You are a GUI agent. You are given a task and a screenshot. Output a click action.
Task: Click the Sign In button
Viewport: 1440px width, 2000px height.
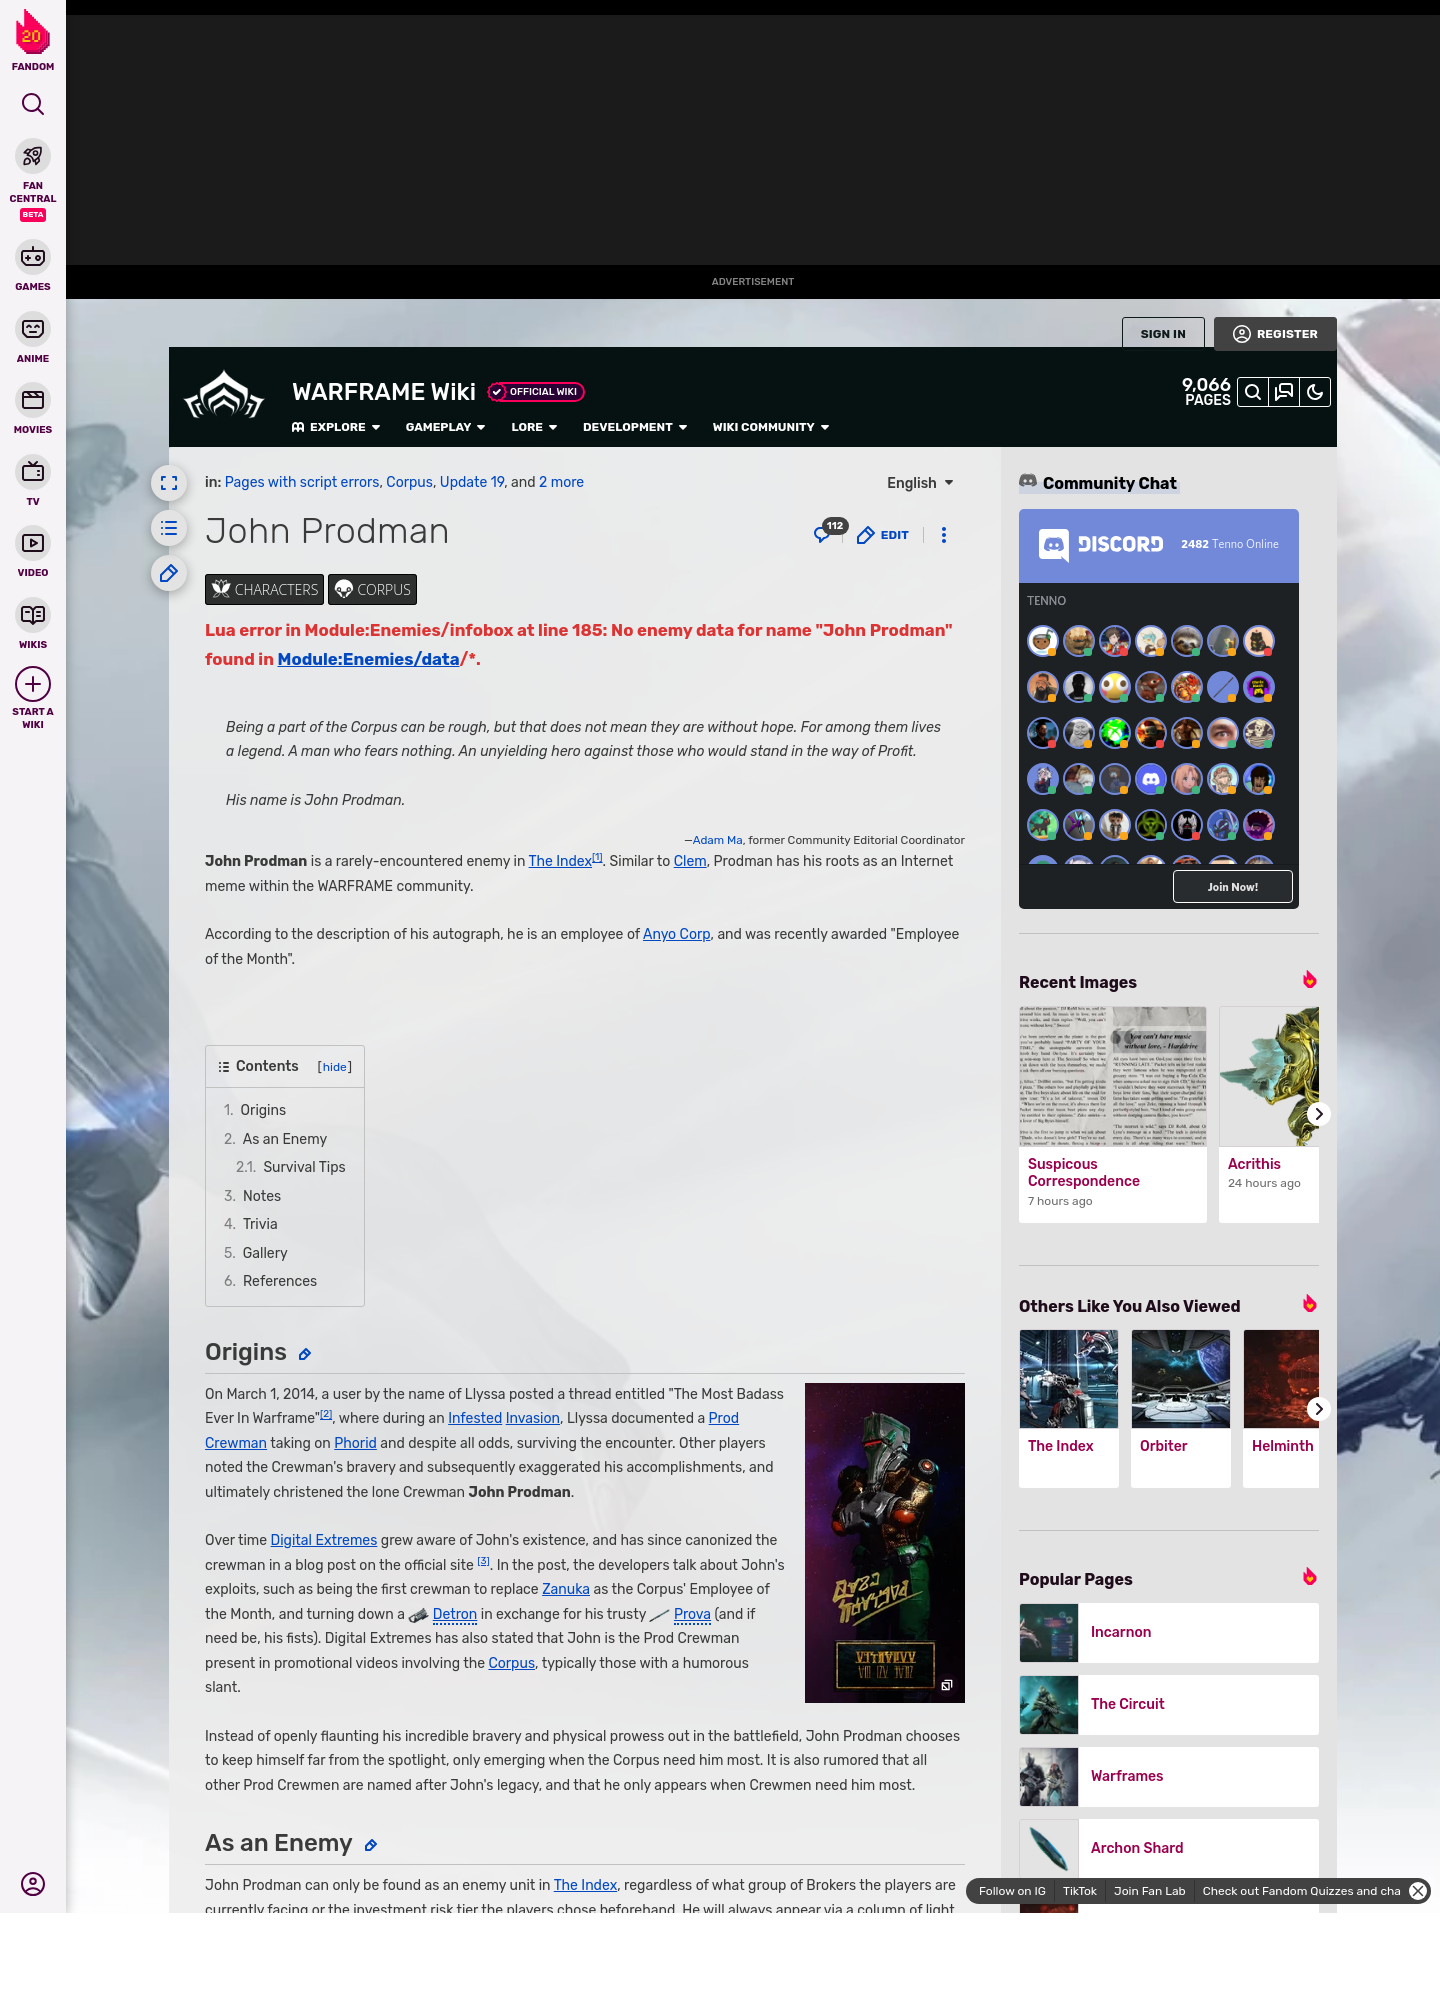[1163, 334]
